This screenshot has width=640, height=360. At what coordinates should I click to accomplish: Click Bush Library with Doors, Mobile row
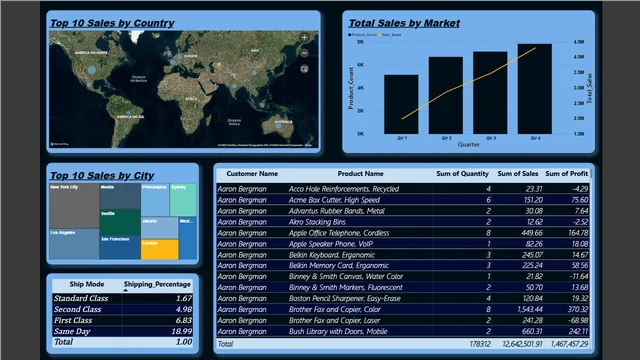click(403, 331)
